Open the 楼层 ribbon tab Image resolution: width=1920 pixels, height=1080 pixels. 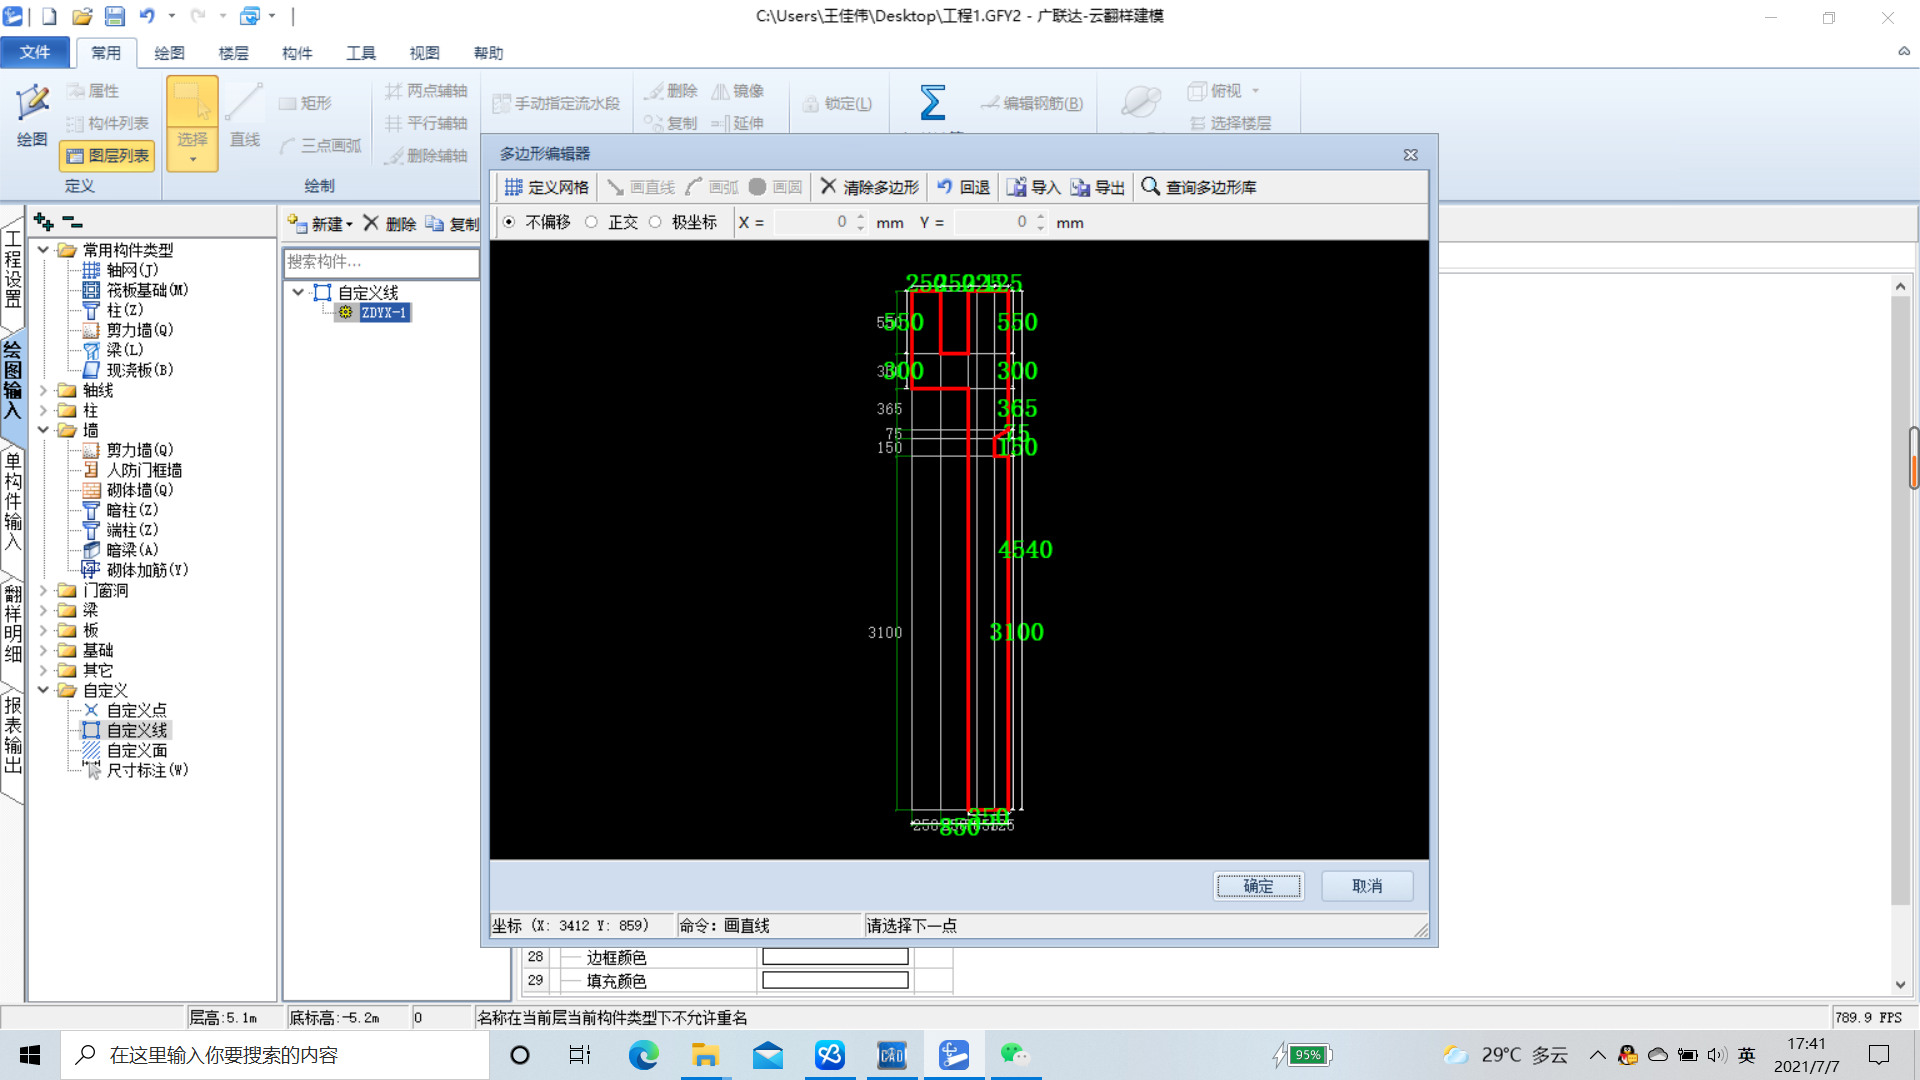pos(233,53)
